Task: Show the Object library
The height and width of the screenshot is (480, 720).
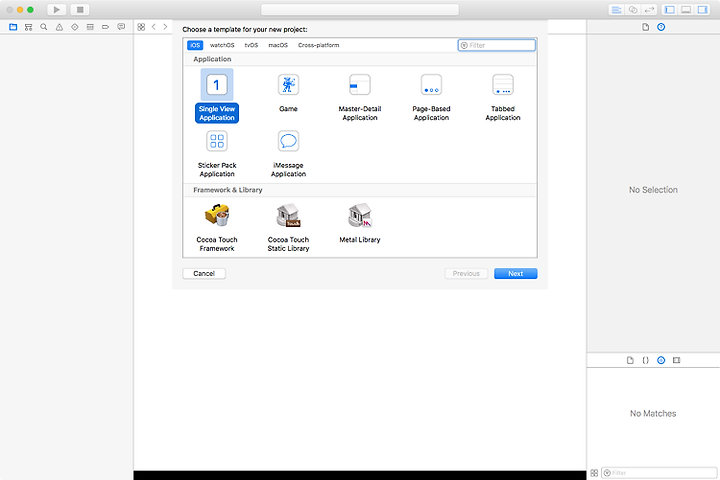Action: 661,361
